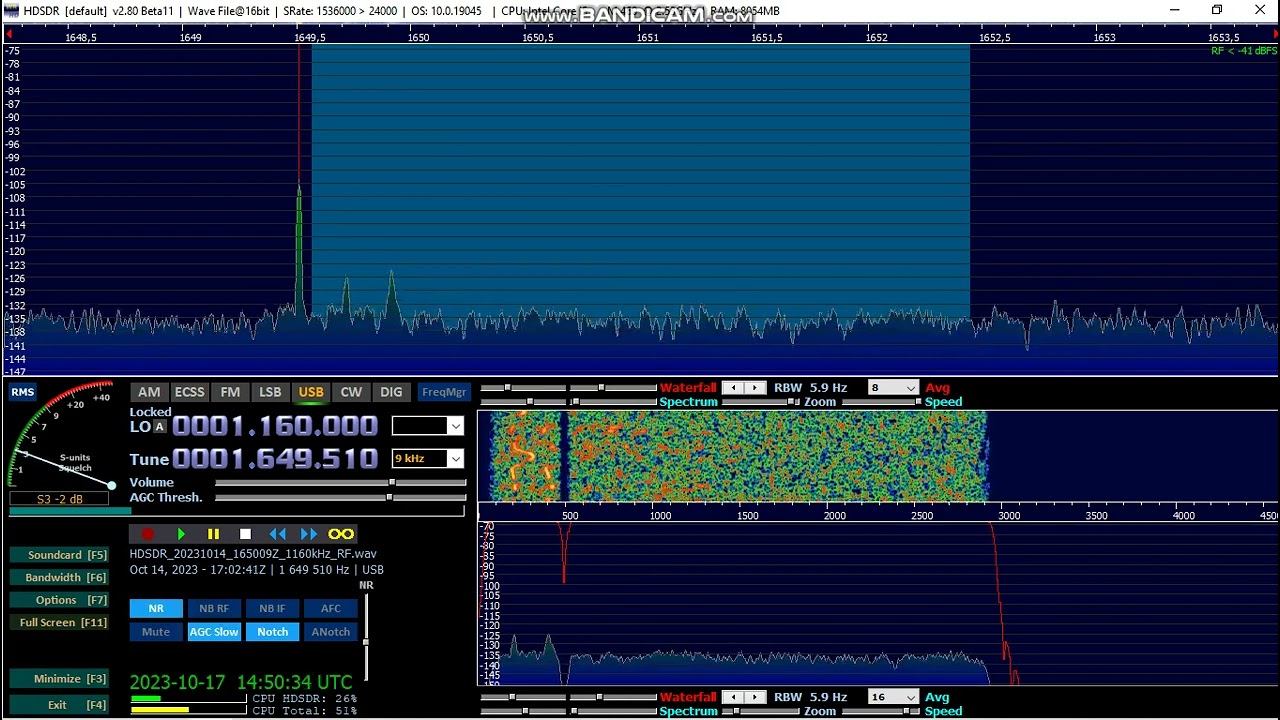Screen dimensions: 1280x720
Task: Open the 9 kHz tune step dropdown
Action: [455, 459]
